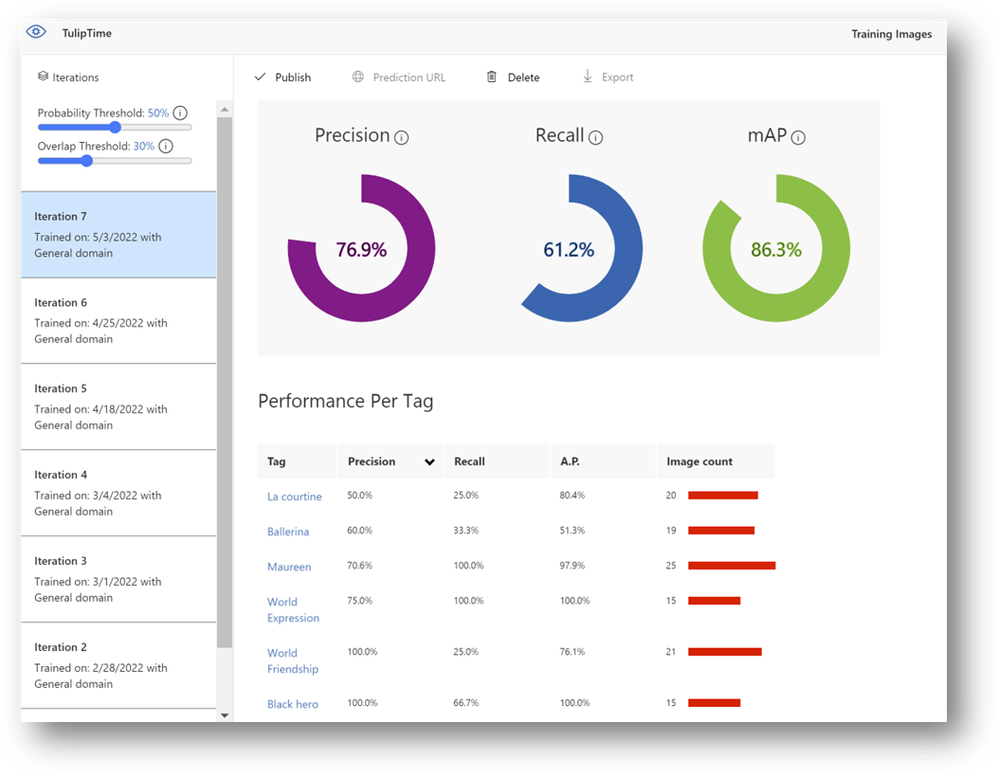The width and height of the screenshot is (999, 774).
Task: Open the La courtine tag link
Action: [294, 496]
